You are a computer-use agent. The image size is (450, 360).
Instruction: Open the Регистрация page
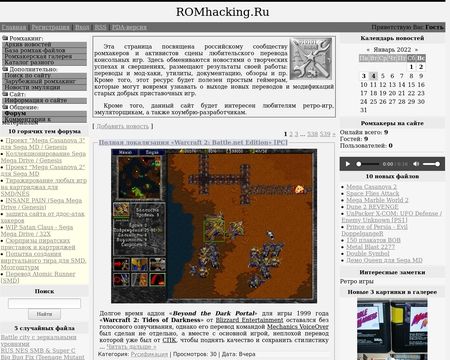tap(50, 27)
